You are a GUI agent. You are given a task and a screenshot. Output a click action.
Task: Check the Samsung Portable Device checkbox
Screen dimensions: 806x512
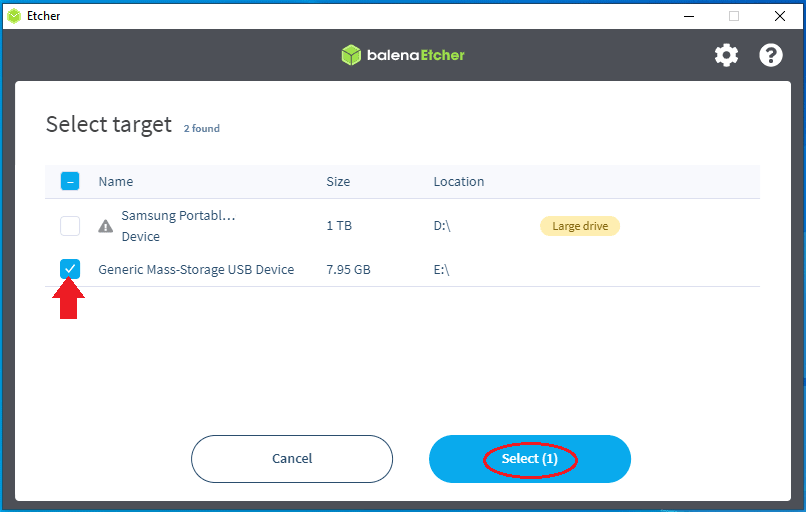click(70, 226)
